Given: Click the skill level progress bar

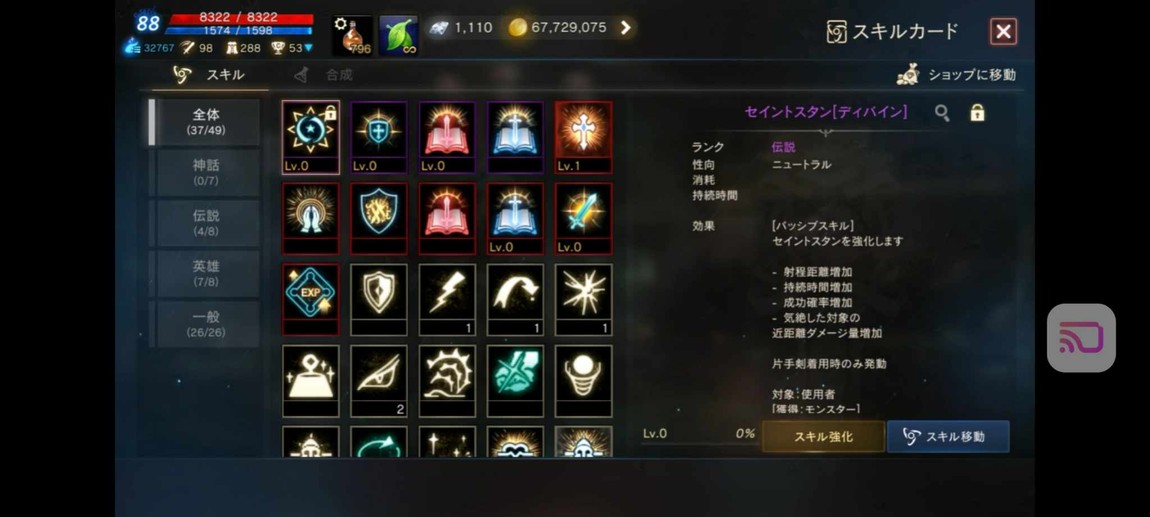Looking at the screenshot, I should pyautogui.click(x=699, y=444).
